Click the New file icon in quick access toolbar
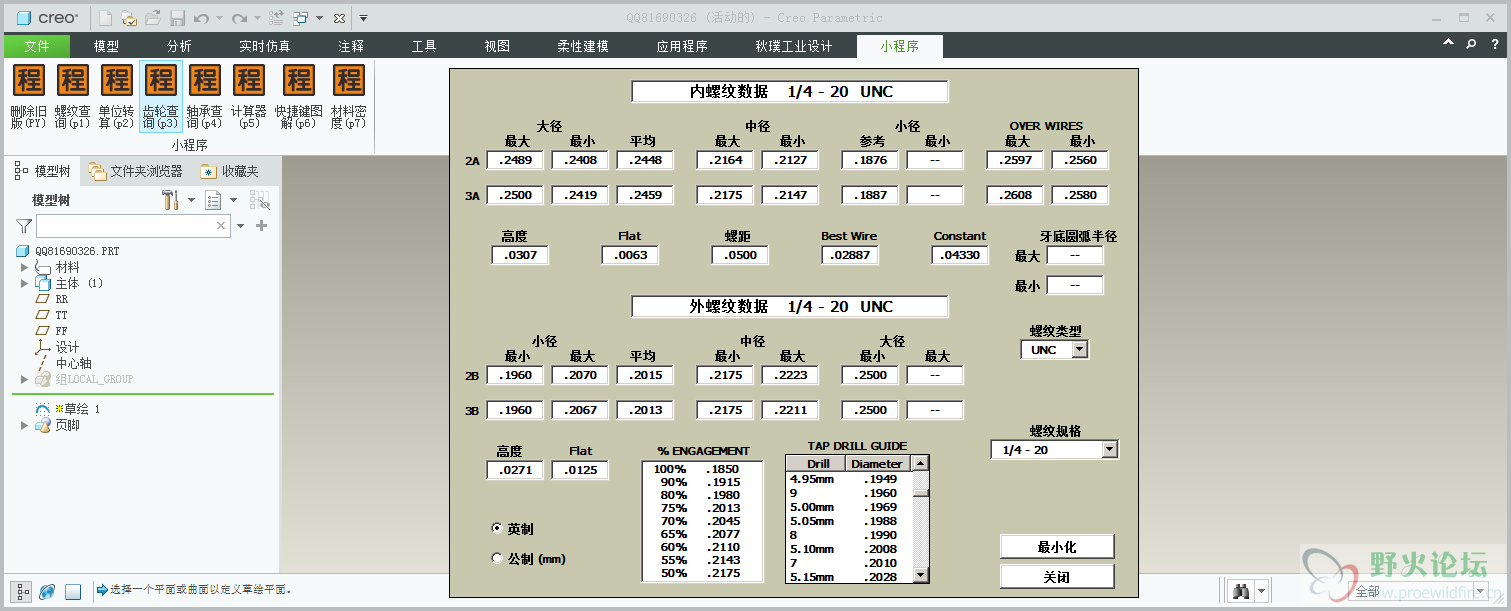The image size is (1511, 611). tap(105, 18)
